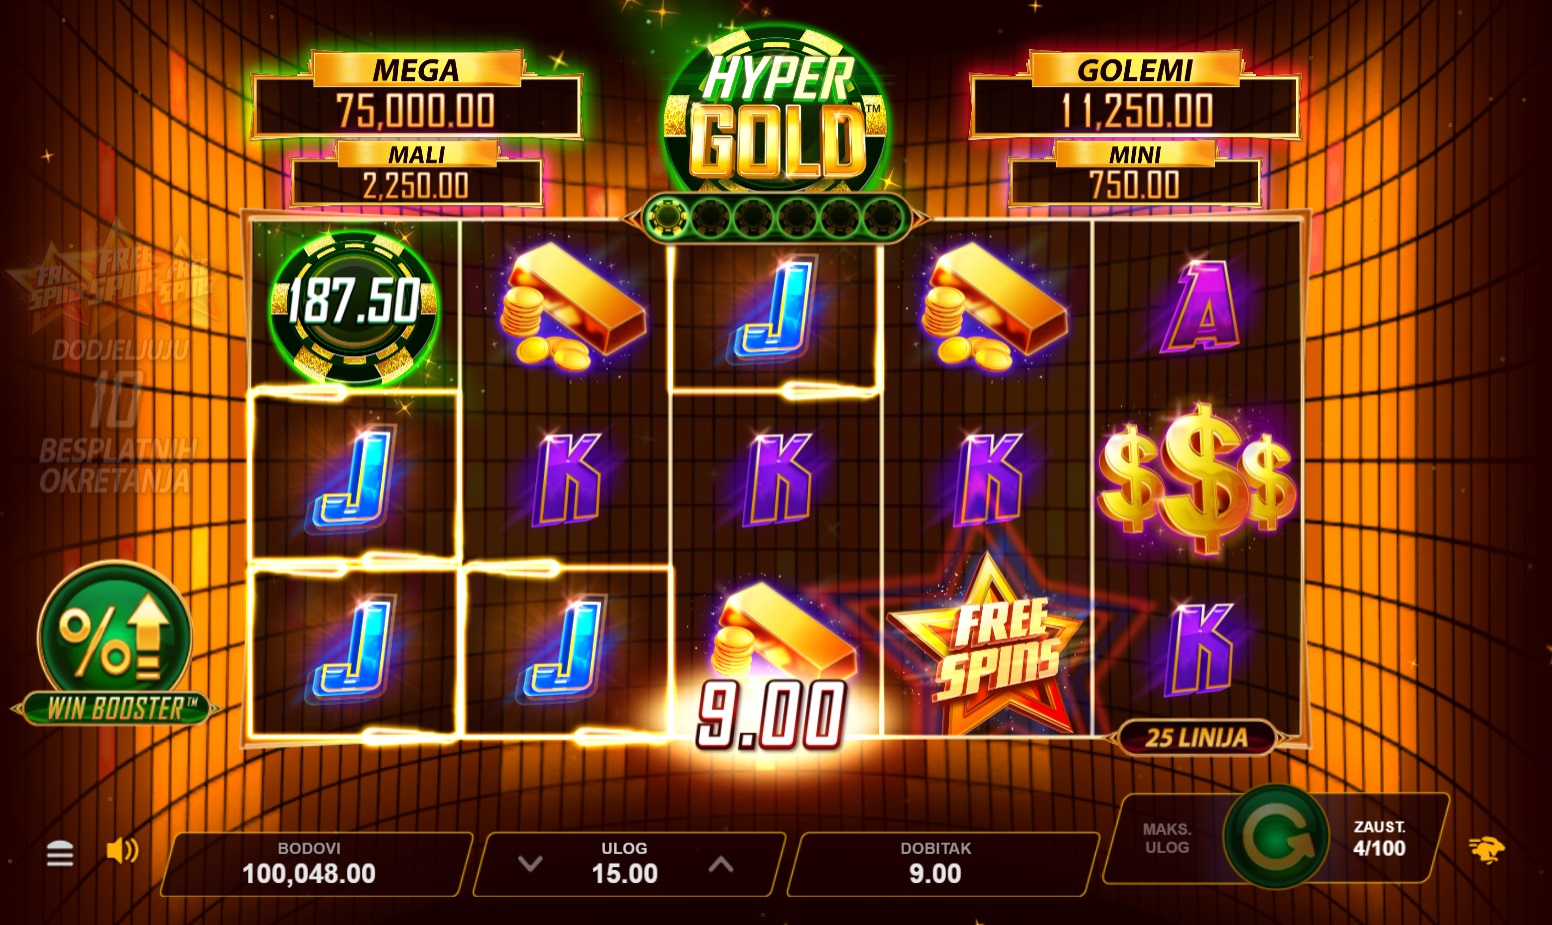The width and height of the screenshot is (1552, 925).
Task: Open the hamburger menu icon
Action: pyautogui.click(x=60, y=854)
